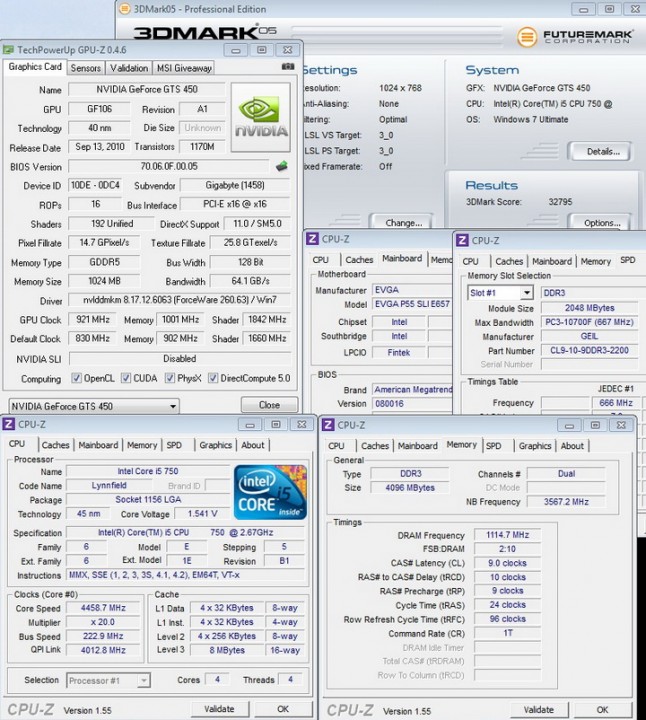Viewport: 646px width, 720px height.
Task: Click the Driver field with ForceWare 260.63
Action: coord(180,300)
